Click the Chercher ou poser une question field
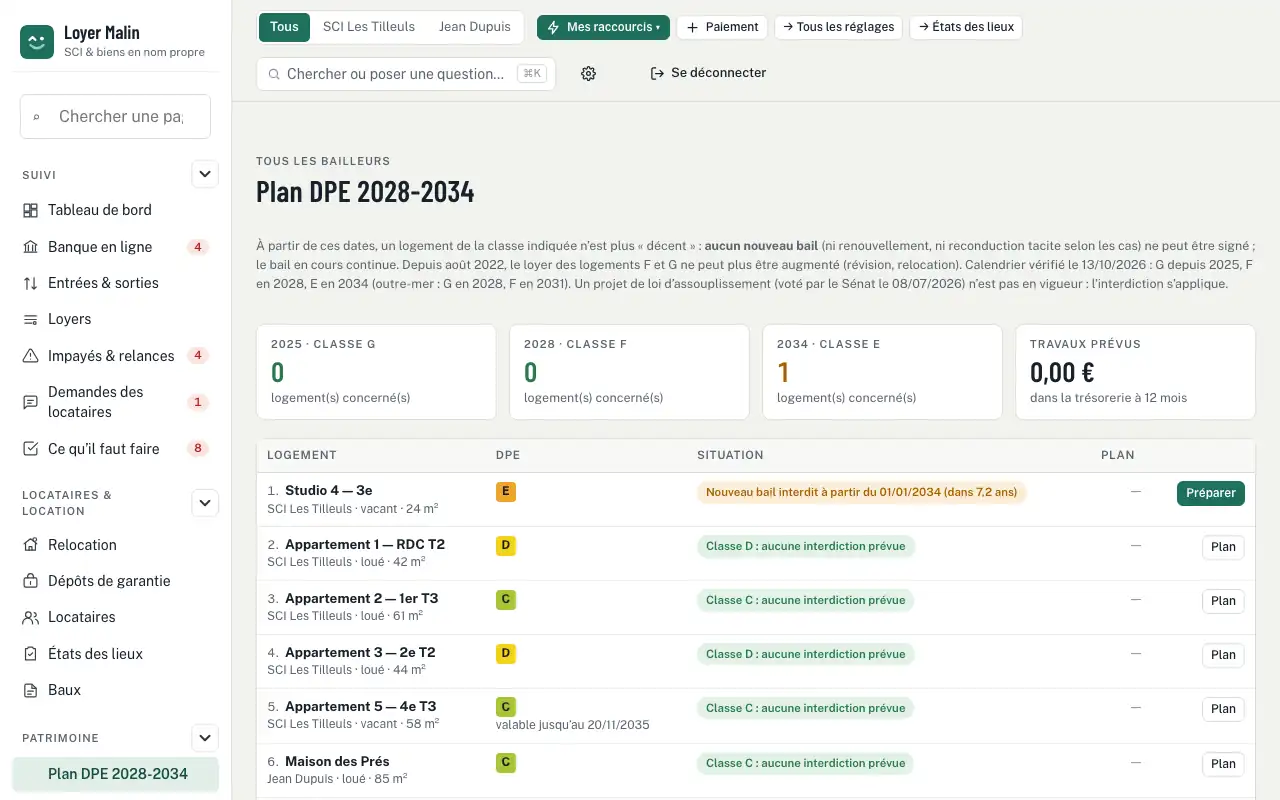Viewport: 1280px width, 800px height. [406, 74]
